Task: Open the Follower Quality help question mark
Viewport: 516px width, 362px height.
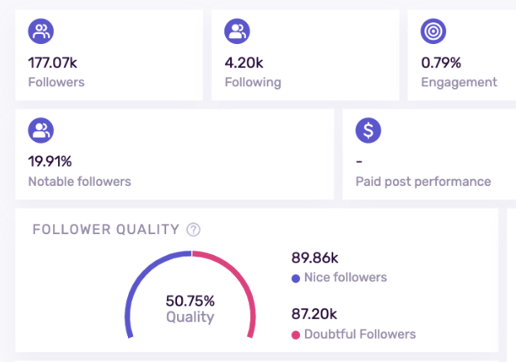Action: point(193,230)
